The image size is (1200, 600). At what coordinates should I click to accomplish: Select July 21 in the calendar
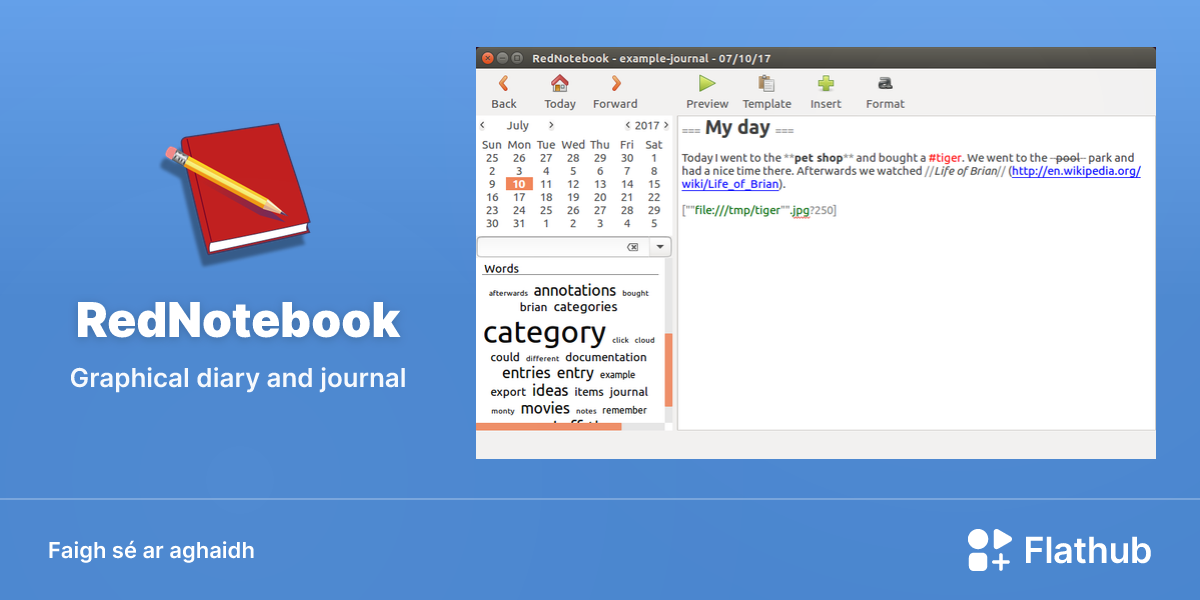click(x=627, y=197)
